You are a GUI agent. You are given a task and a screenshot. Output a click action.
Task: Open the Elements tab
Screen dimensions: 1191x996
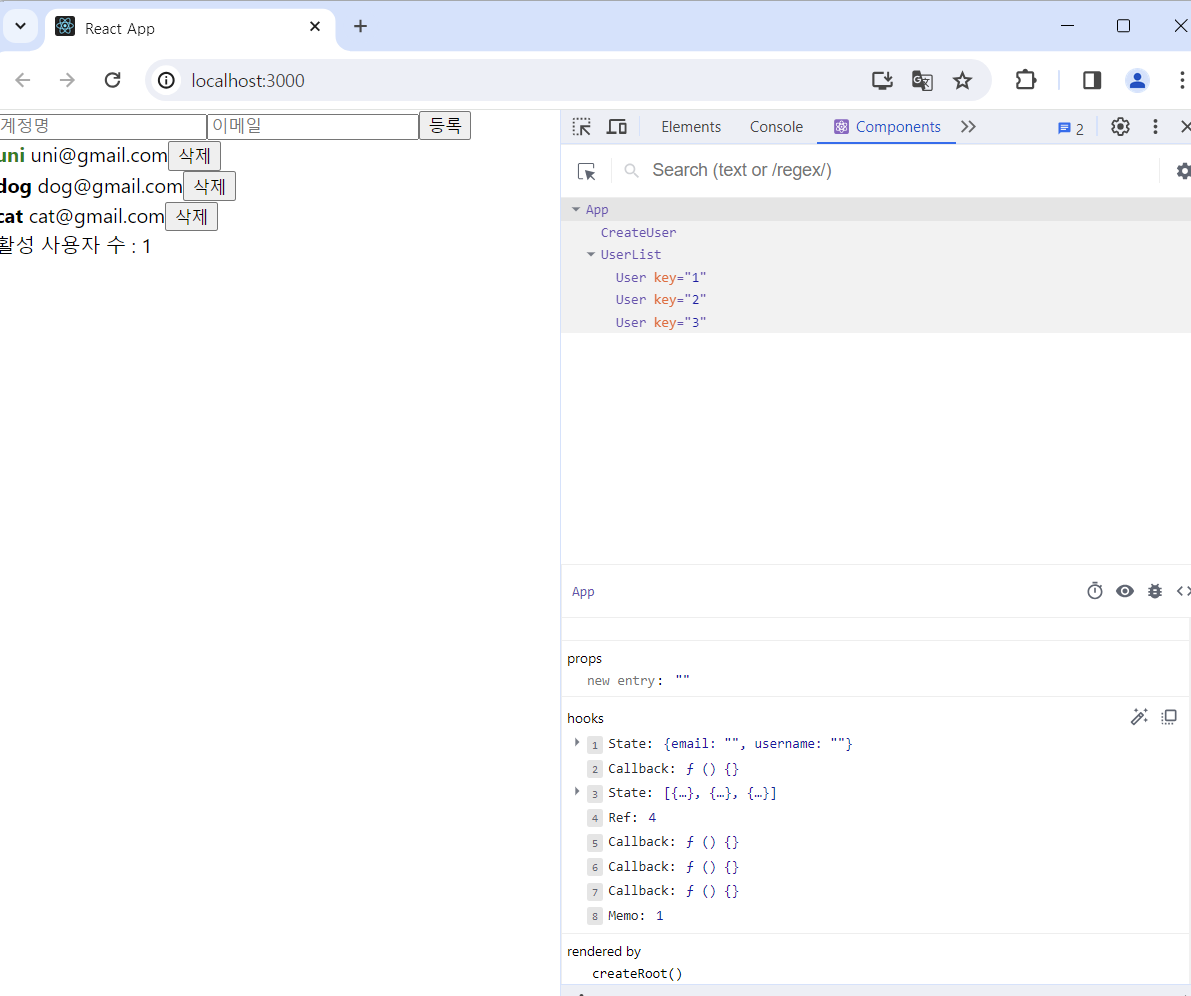coord(691,126)
